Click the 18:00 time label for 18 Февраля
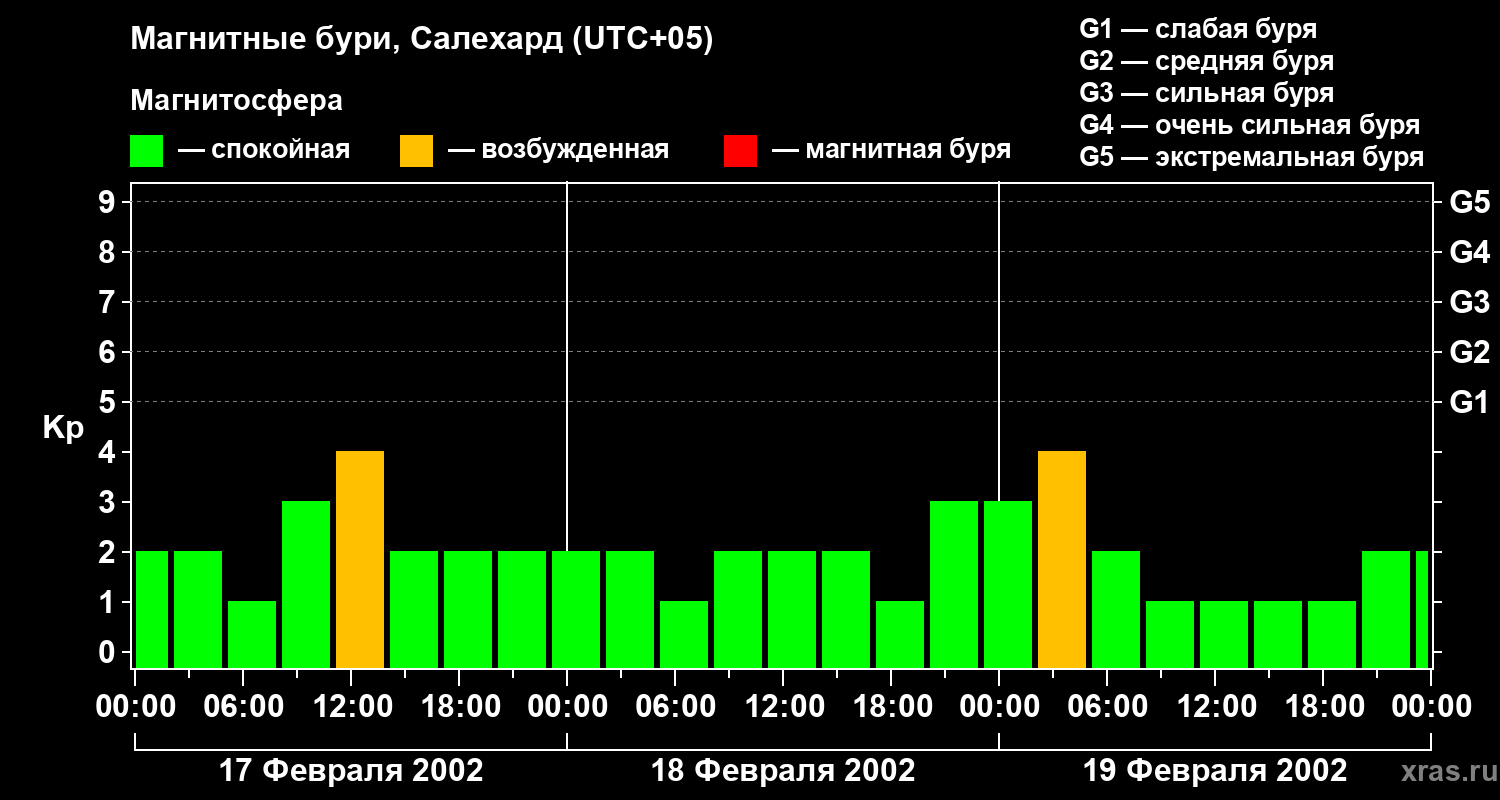Image resolution: width=1500 pixels, height=800 pixels. pyautogui.click(x=891, y=707)
